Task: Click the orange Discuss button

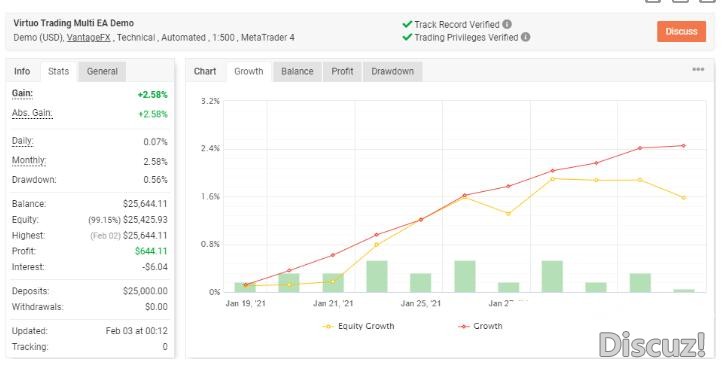Action: click(681, 31)
